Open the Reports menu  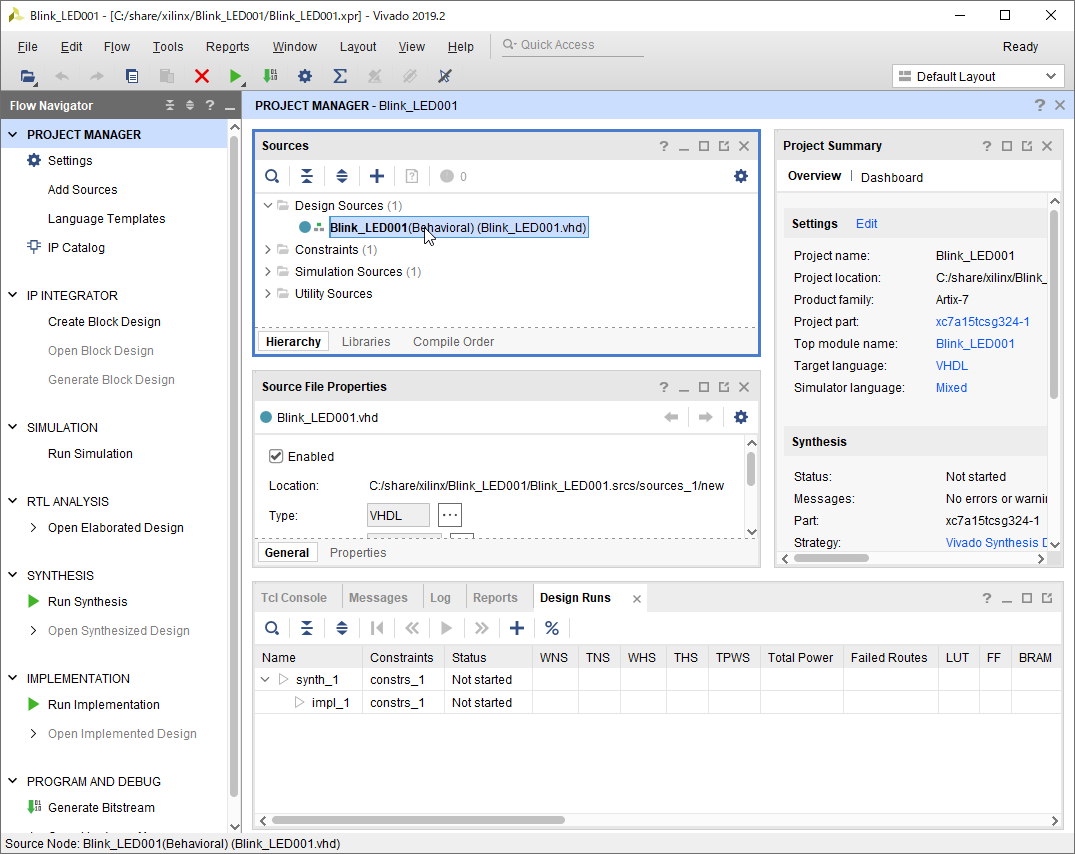pos(227,47)
